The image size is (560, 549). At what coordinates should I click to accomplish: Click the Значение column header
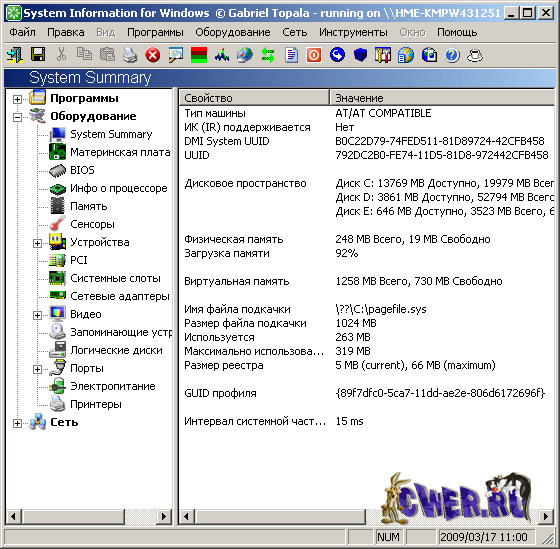click(442, 98)
